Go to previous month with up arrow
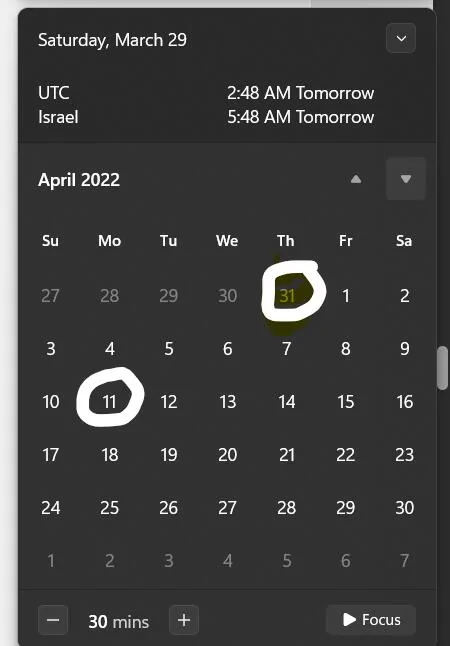Viewport: 450px width, 646px height. (x=356, y=179)
